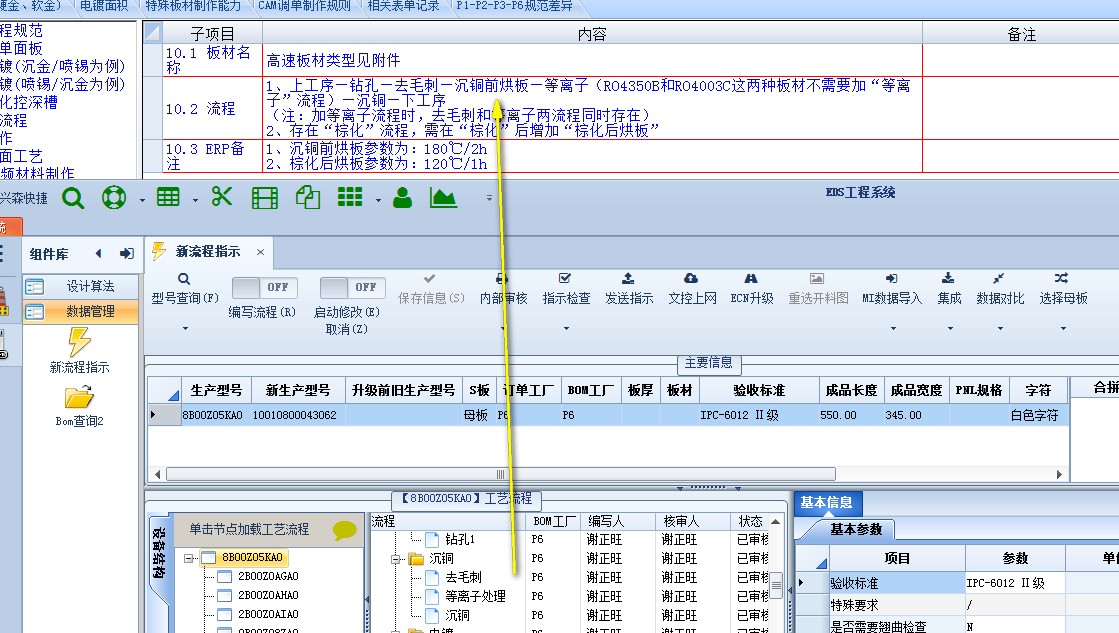Image resolution: width=1119 pixels, height=633 pixels.
Task: Open the 新流程指示 lightning icon in sidebar
Action: pyautogui.click(x=79, y=342)
